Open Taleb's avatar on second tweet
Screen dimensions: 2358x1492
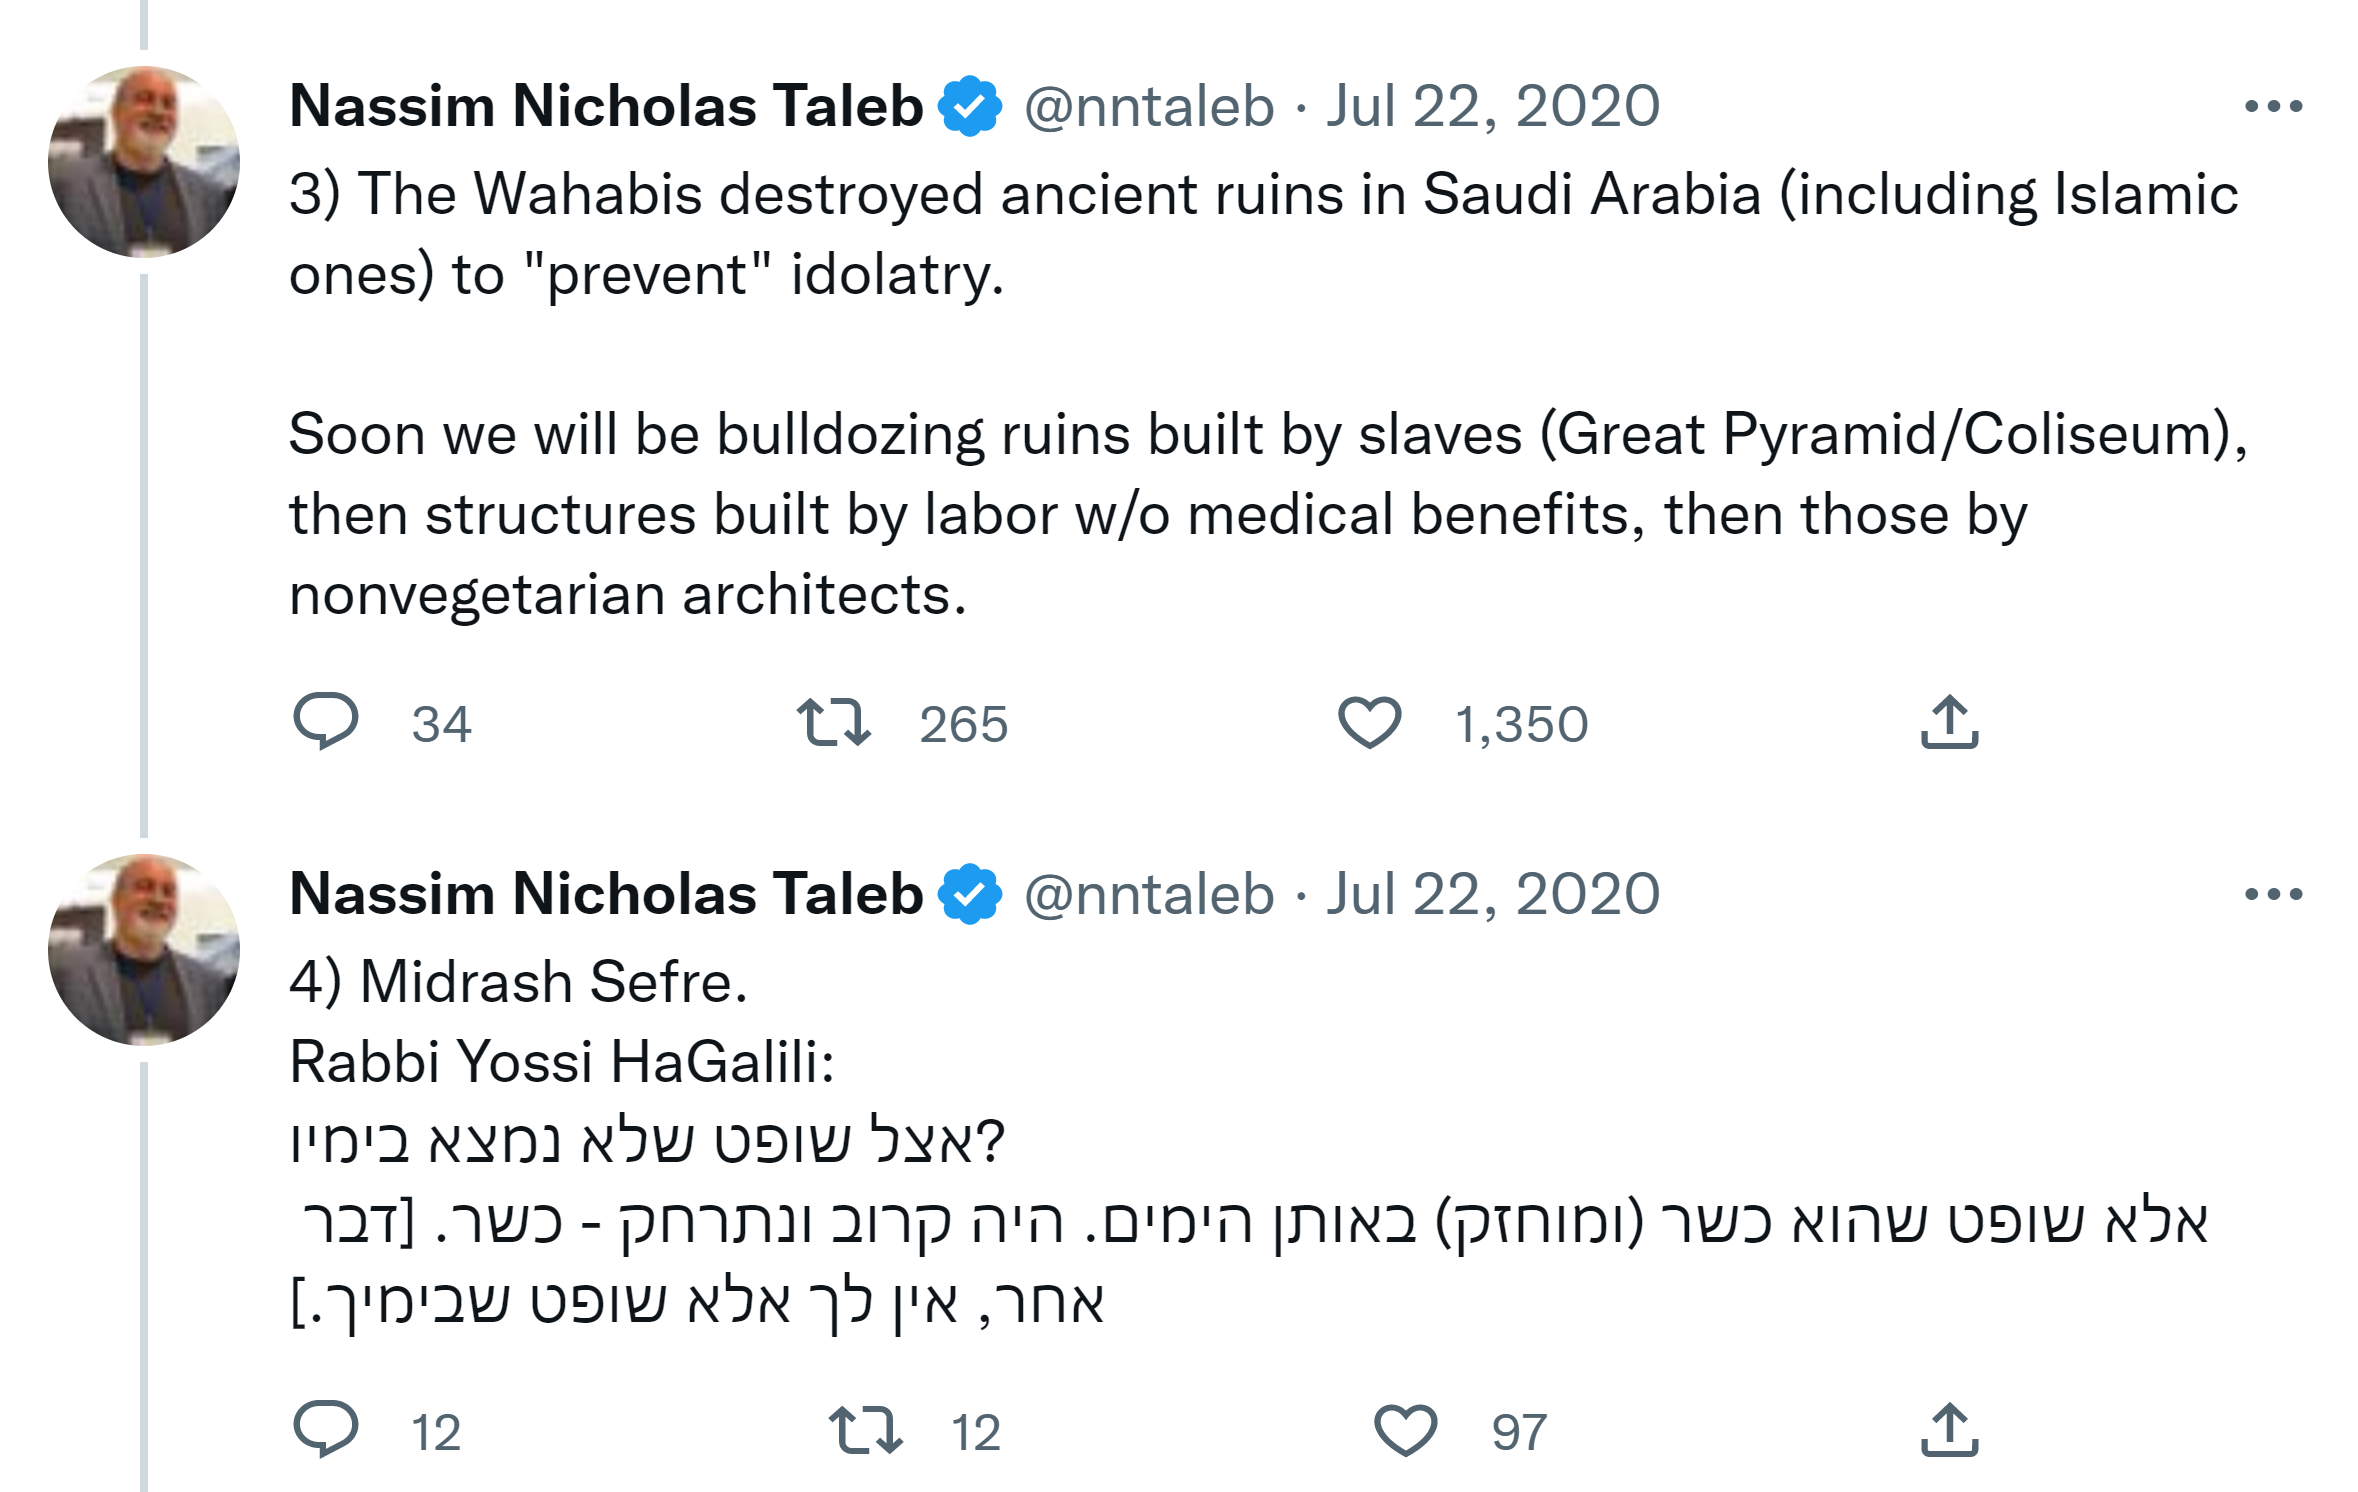tap(144, 950)
